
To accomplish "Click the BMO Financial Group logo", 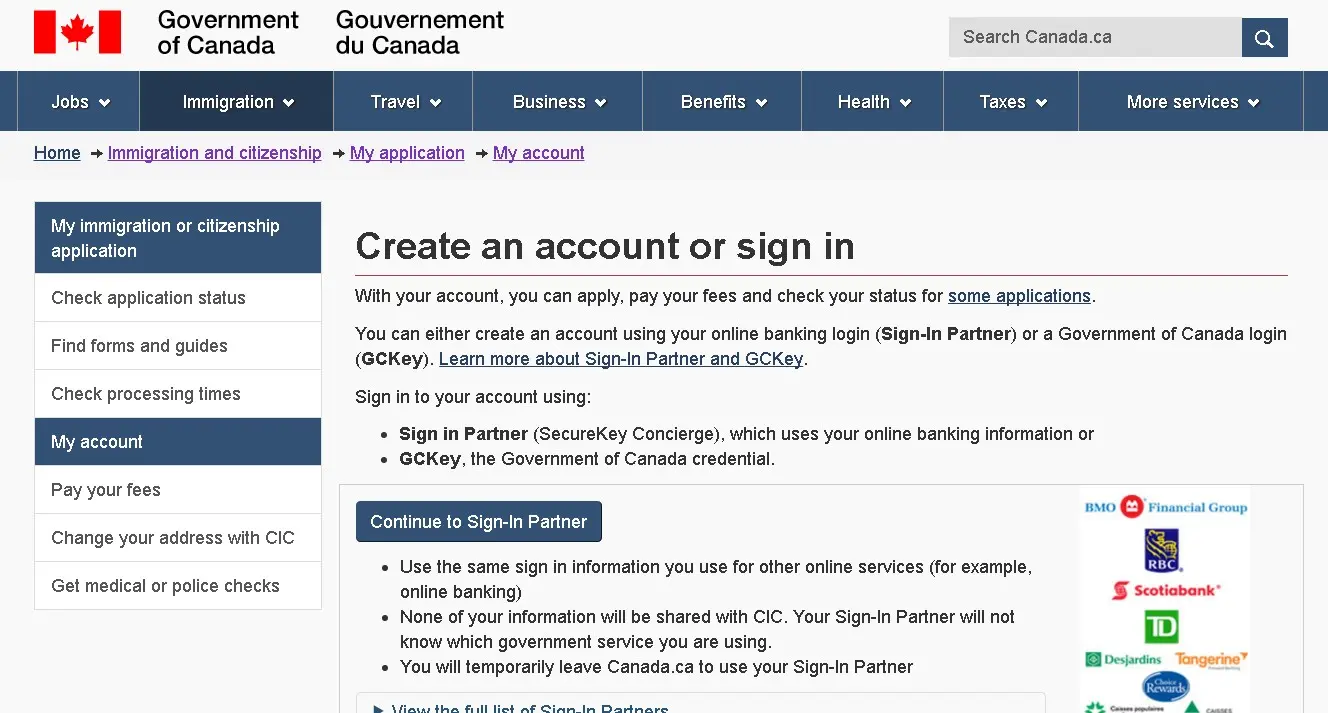I will [1166, 507].
